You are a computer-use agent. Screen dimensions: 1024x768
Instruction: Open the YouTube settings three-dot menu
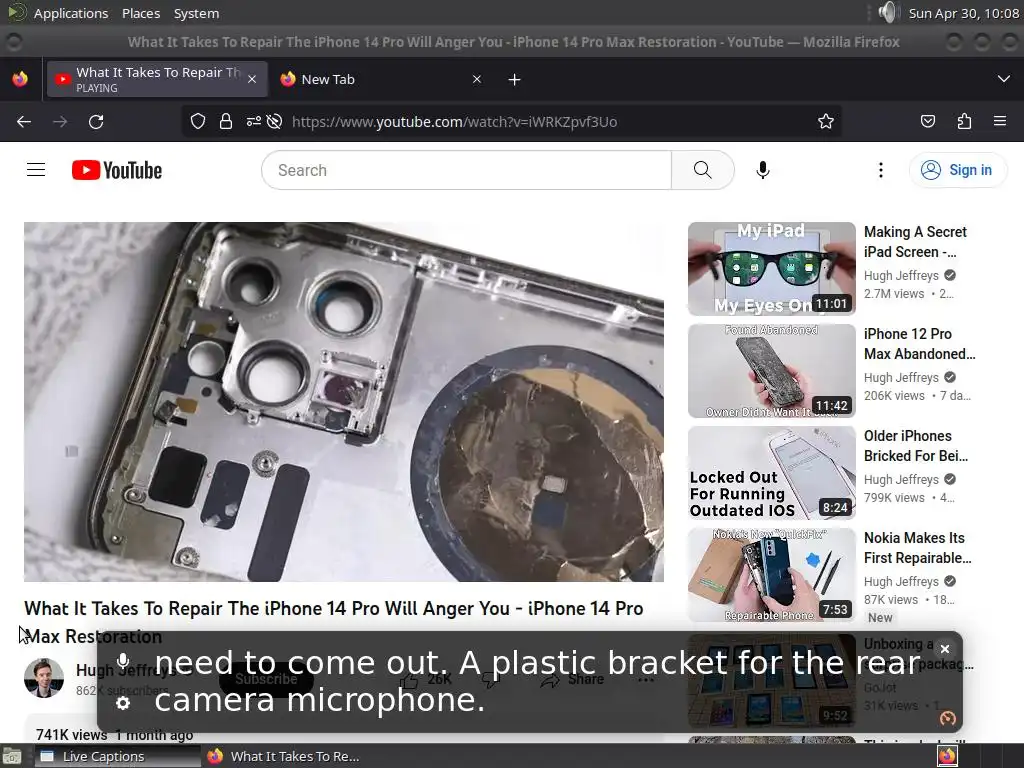[881, 170]
